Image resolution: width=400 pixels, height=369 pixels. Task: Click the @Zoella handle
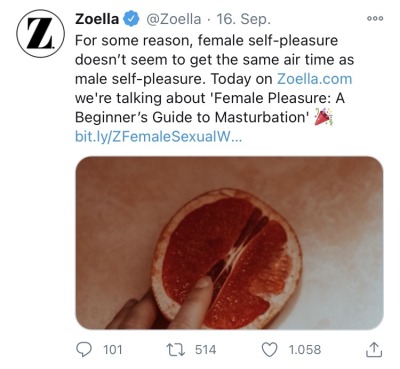point(174,19)
